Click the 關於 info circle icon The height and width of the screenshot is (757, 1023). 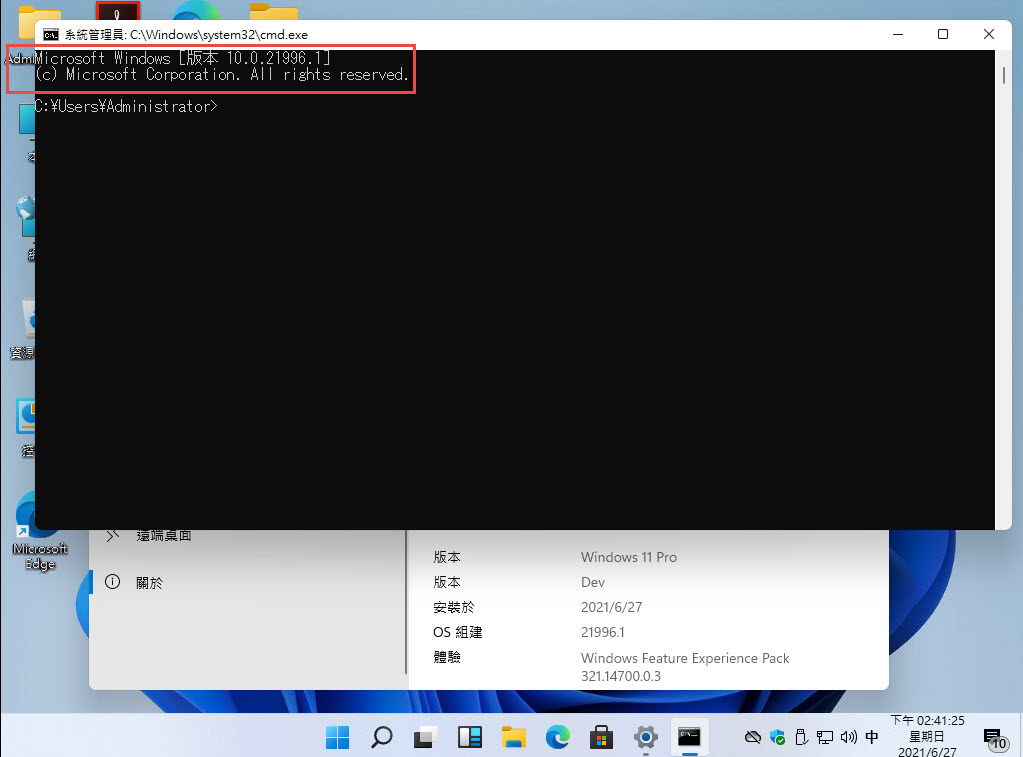click(112, 582)
